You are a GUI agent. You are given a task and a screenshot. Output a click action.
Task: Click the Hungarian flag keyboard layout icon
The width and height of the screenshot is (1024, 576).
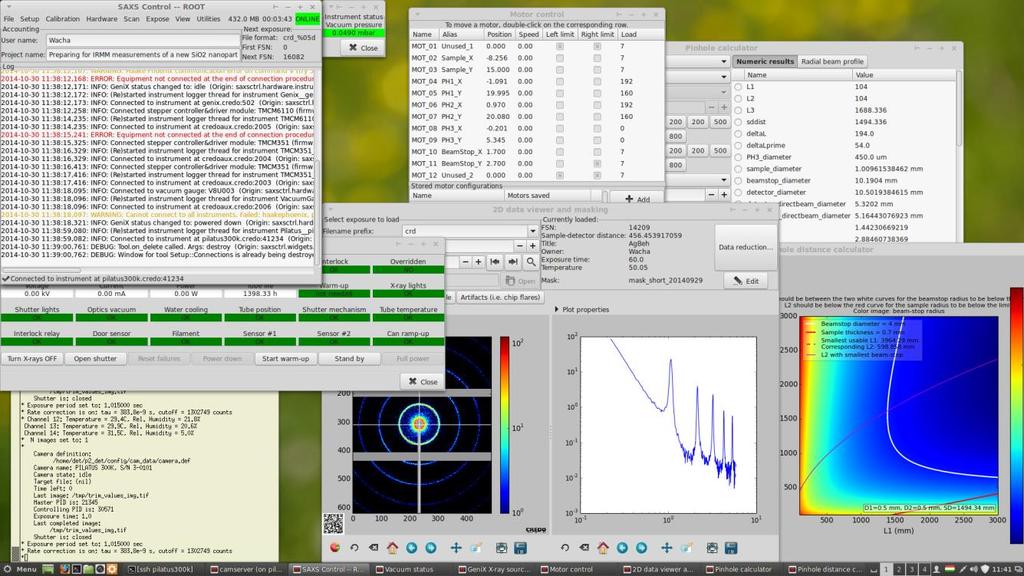(950, 569)
